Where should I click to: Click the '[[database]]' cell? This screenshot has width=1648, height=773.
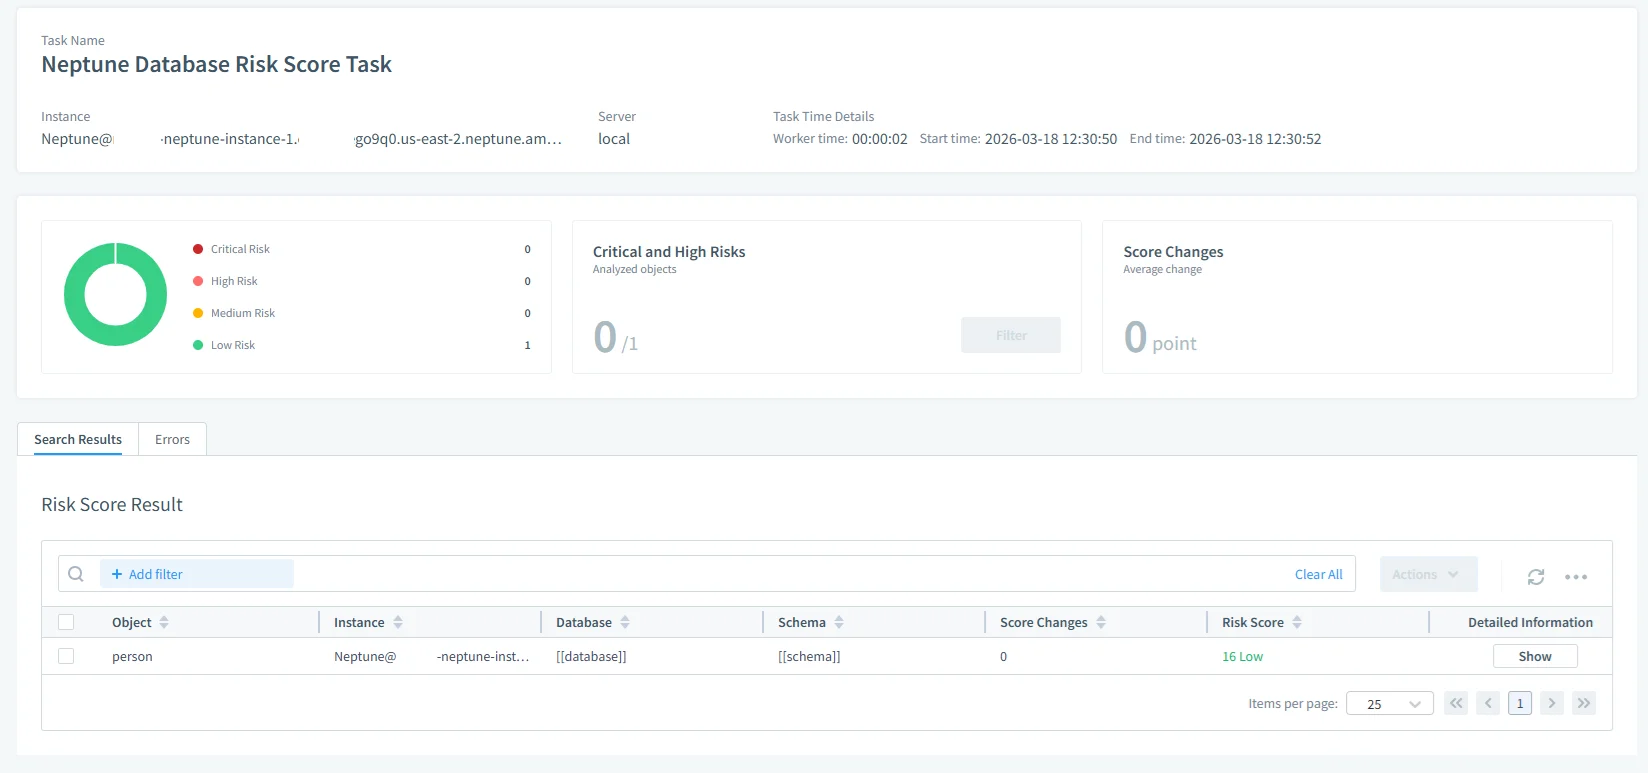tap(591, 657)
